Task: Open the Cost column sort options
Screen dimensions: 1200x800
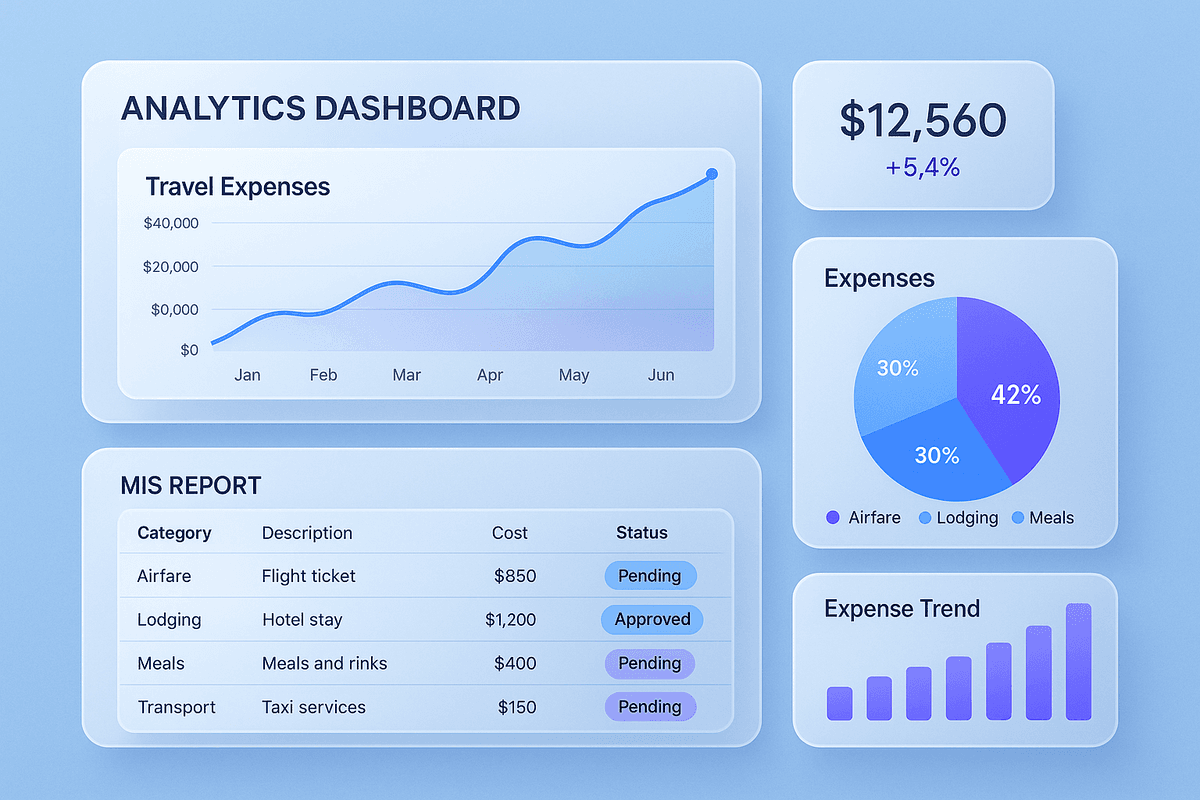Action: 510,533
